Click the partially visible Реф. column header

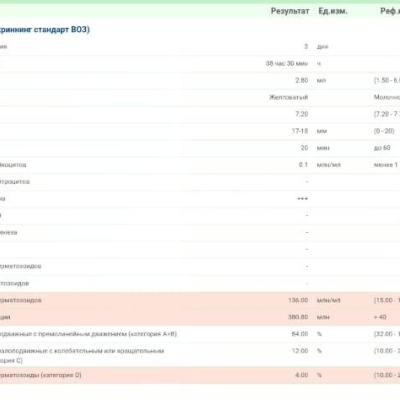coord(390,11)
